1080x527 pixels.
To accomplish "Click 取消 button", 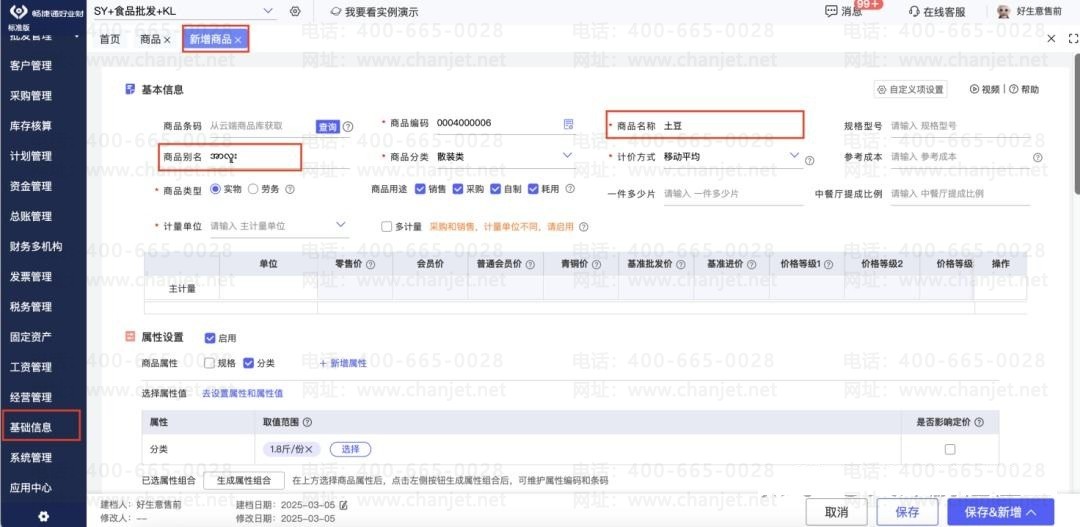I will pos(836,512).
